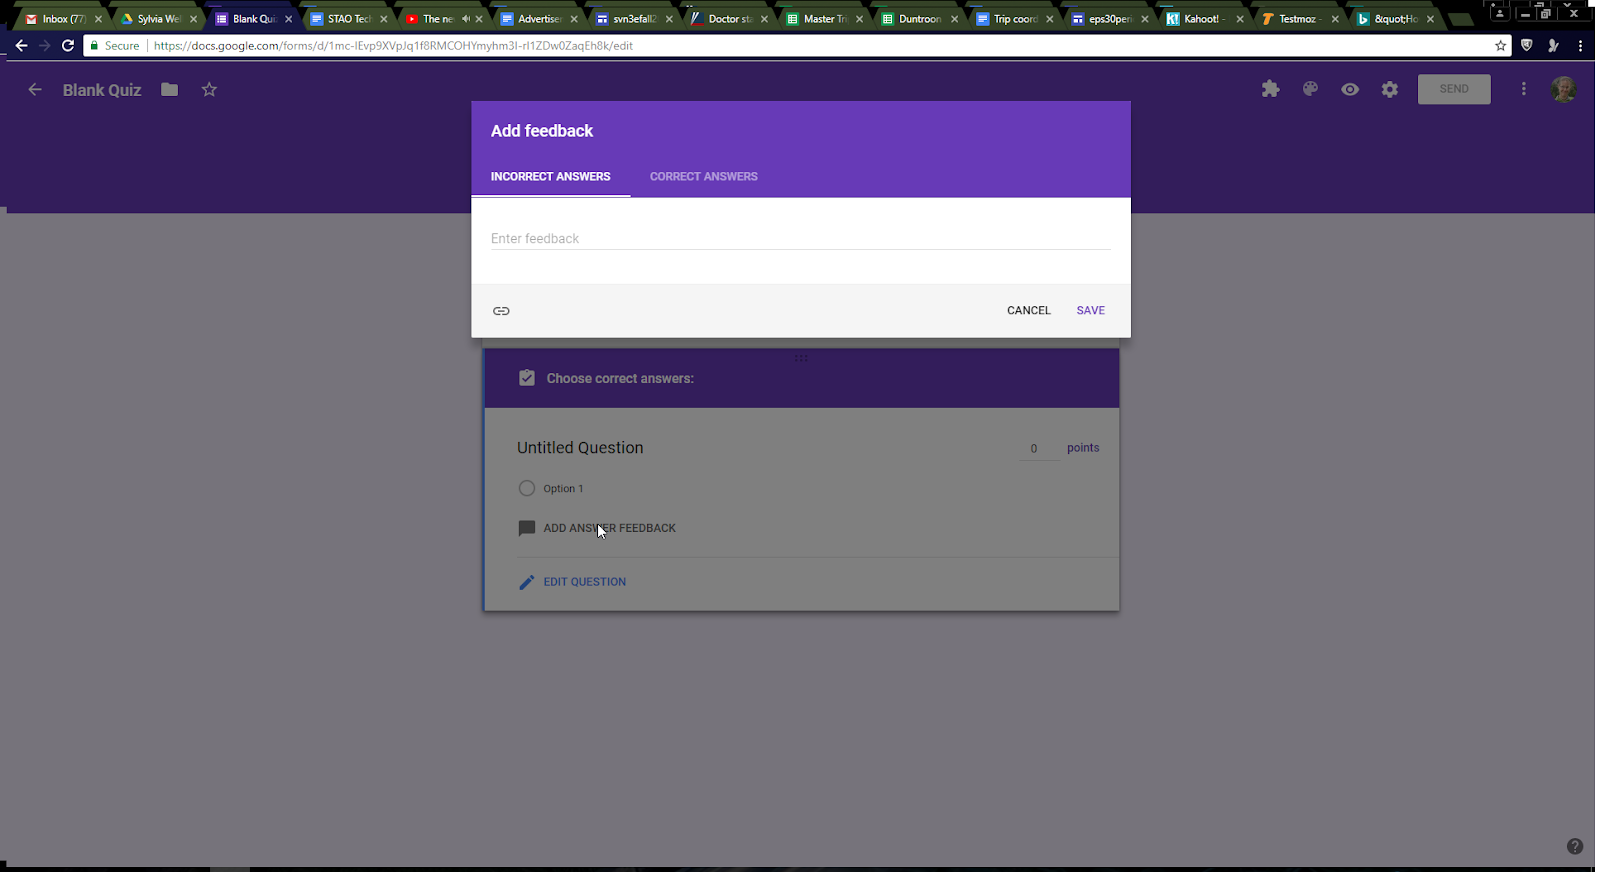Open the add-ons puzzle piece icon
This screenshot has width=1600, height=872.
tap(1270, 89)
